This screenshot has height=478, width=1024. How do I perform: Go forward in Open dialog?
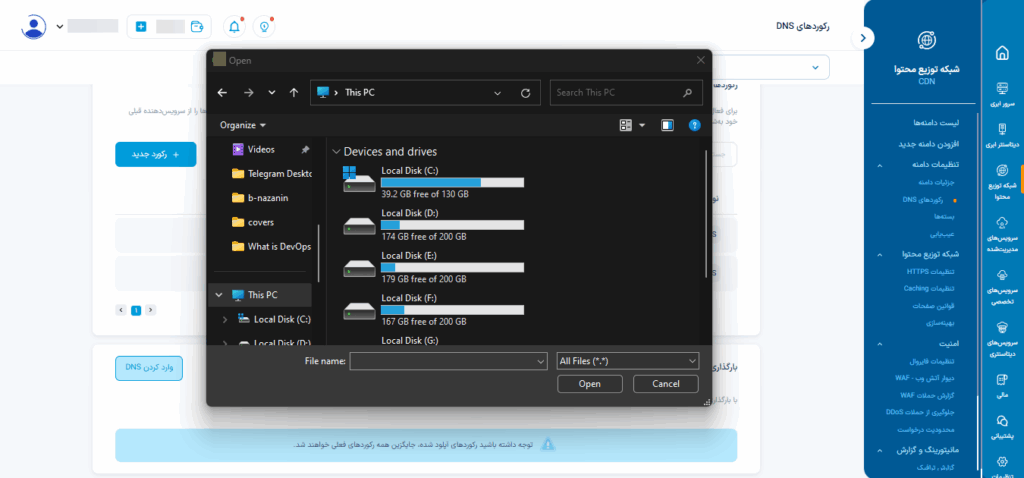click(248, 93)
